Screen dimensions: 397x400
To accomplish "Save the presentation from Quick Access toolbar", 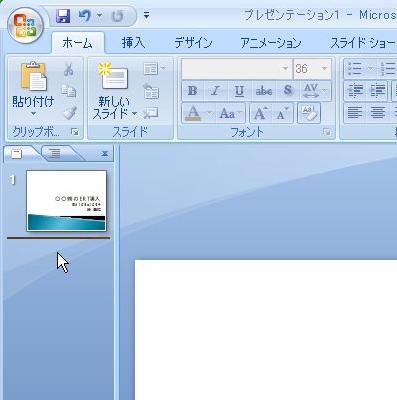I will tap(63, 16).
